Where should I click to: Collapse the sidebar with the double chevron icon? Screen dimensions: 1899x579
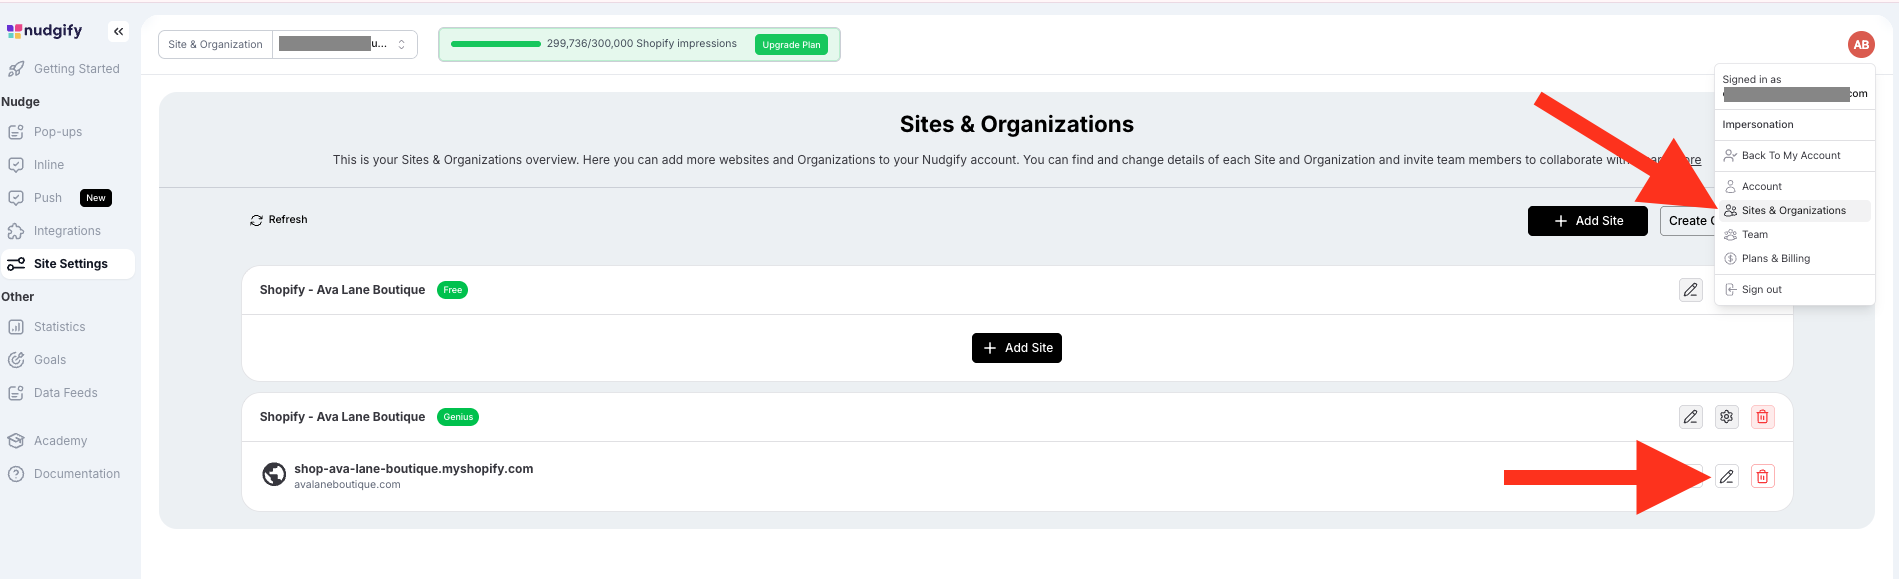pos(118,32)
